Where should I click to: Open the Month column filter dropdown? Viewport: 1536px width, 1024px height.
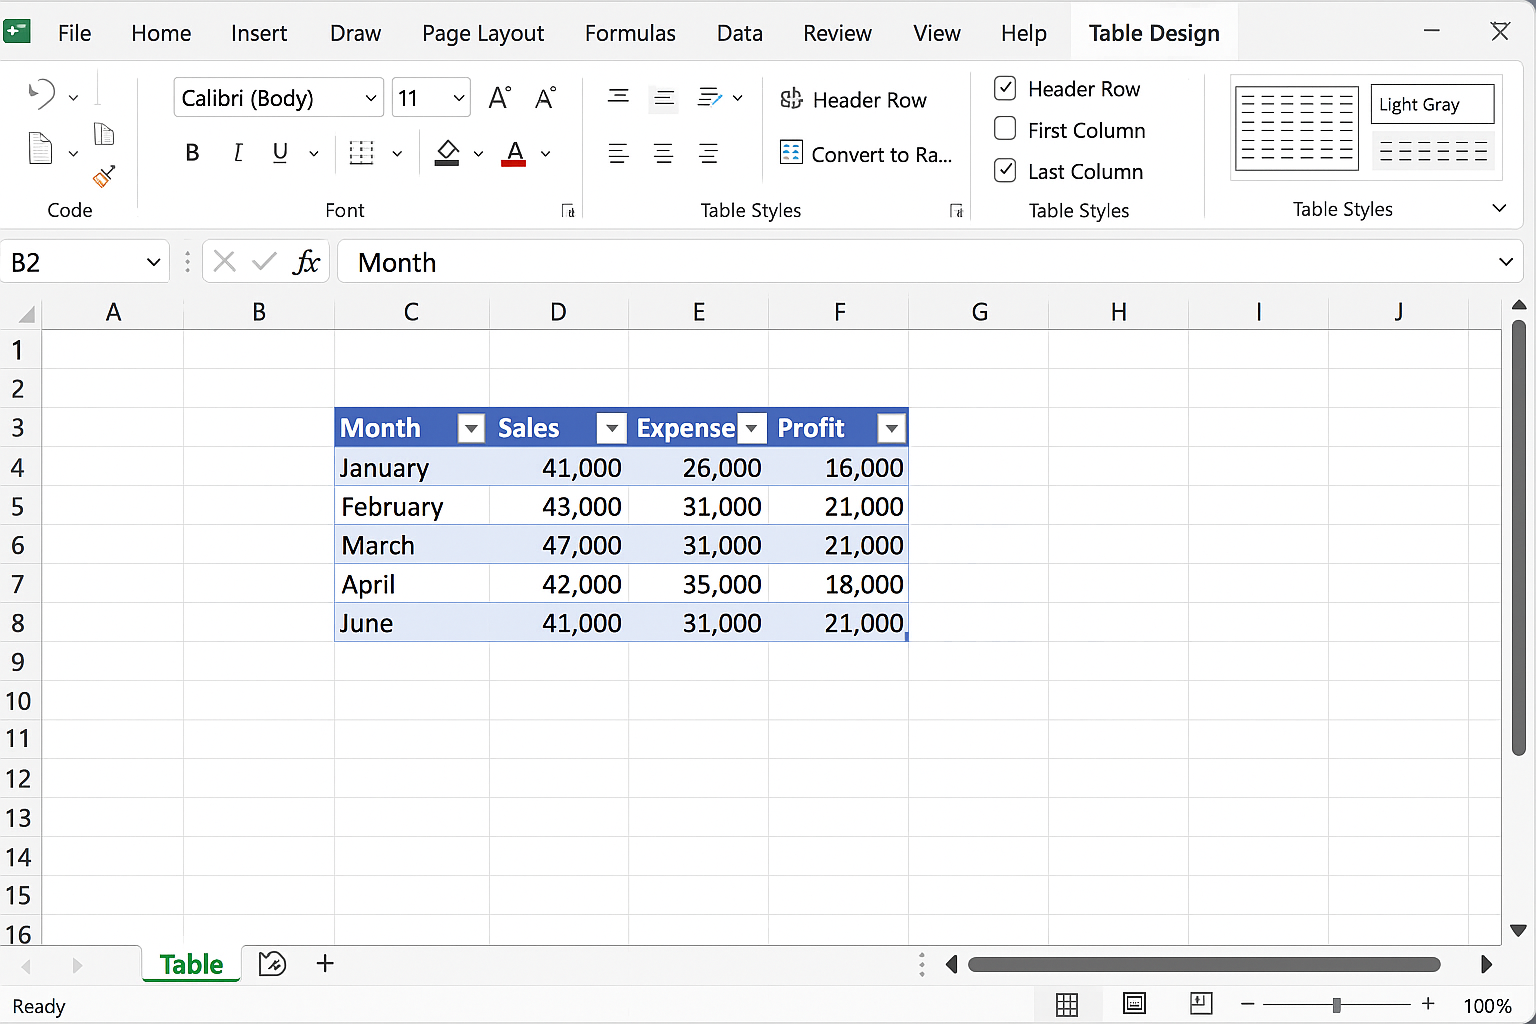click(471, 429)
